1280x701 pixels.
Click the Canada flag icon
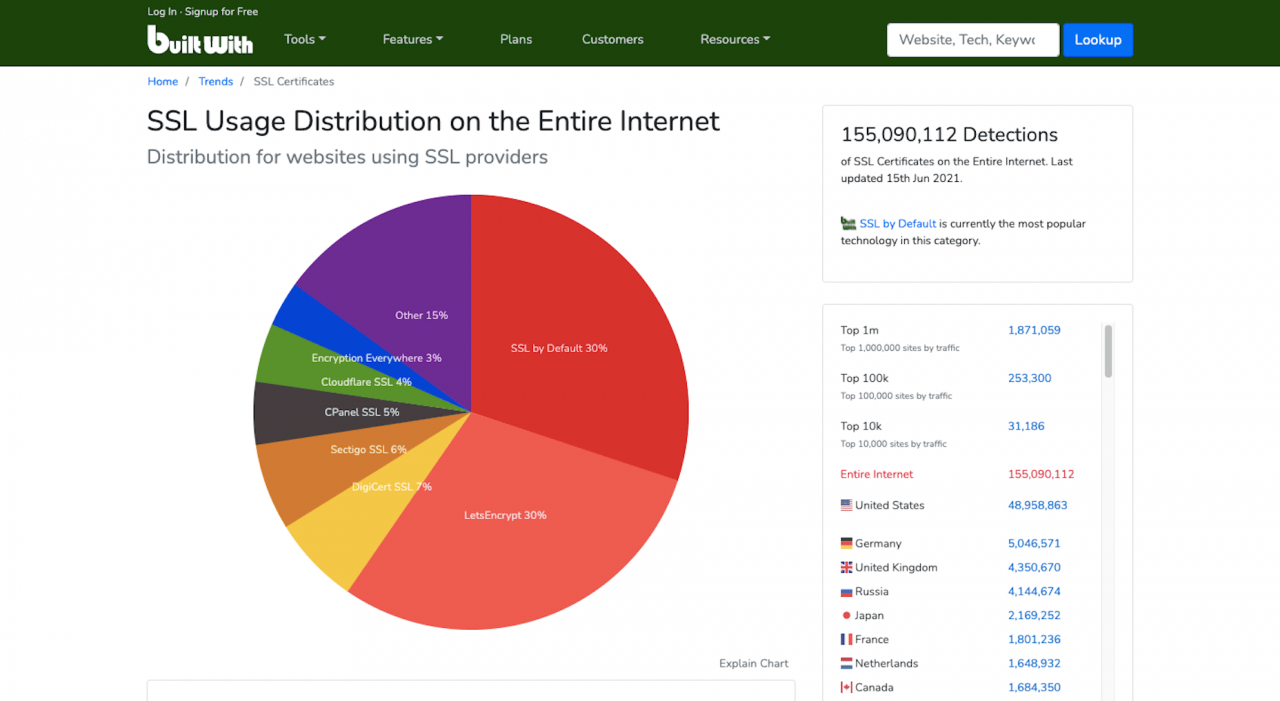click(846, 687)
